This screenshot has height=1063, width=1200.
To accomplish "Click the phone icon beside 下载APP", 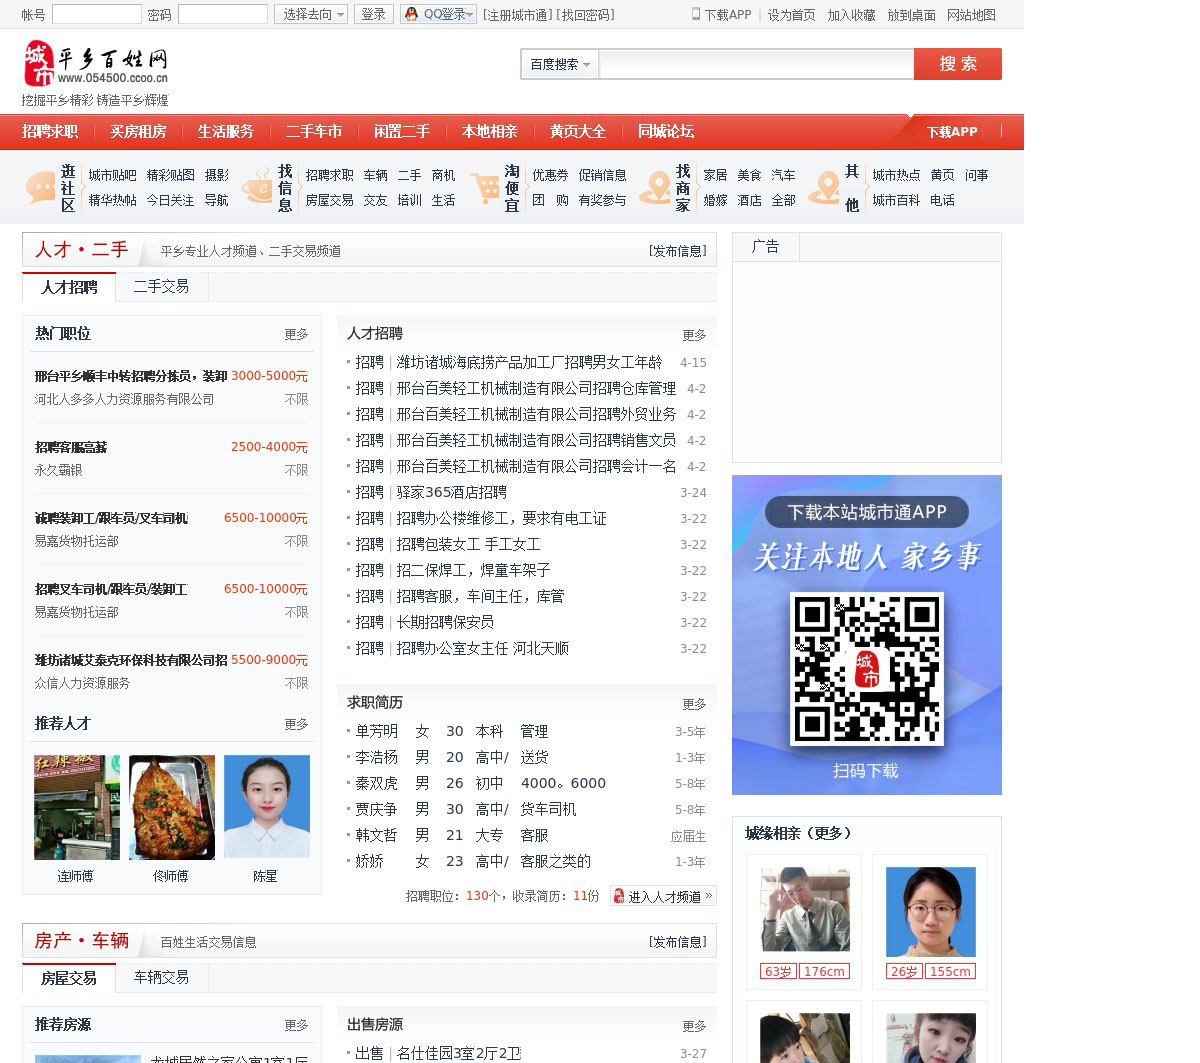I will point(696,14).
